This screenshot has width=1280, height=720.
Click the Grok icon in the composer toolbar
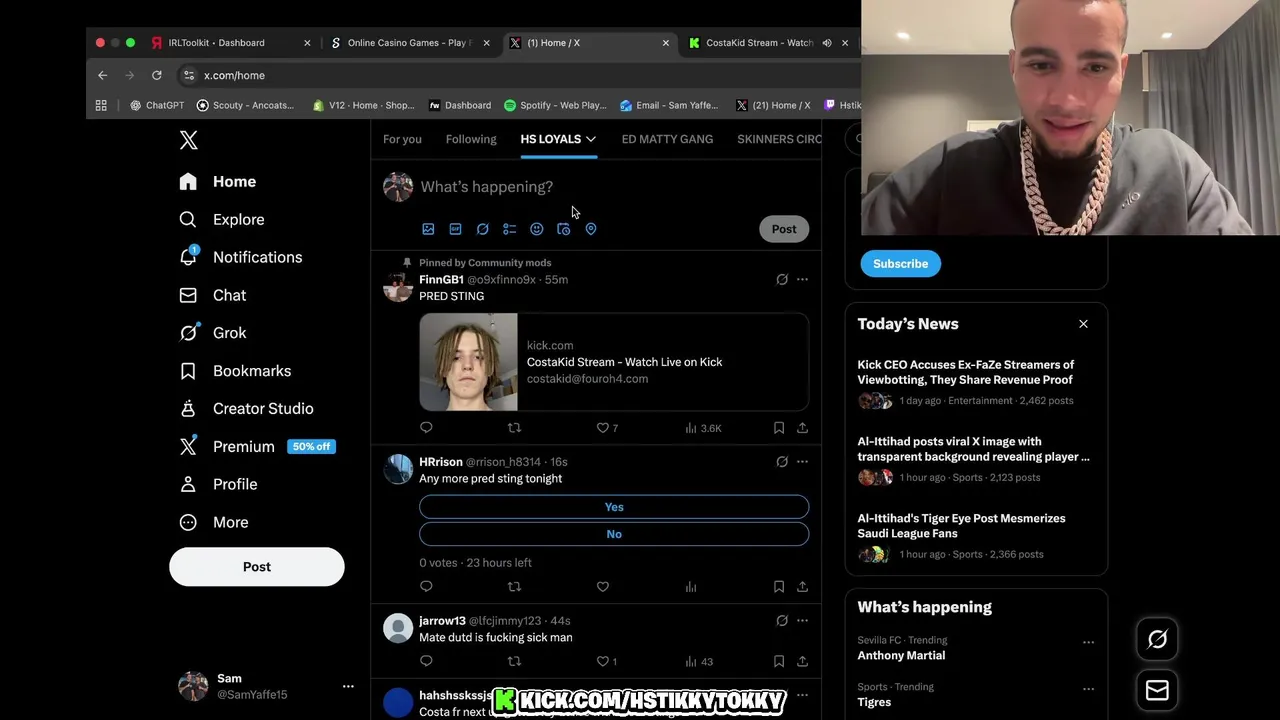tap(482, 229)
